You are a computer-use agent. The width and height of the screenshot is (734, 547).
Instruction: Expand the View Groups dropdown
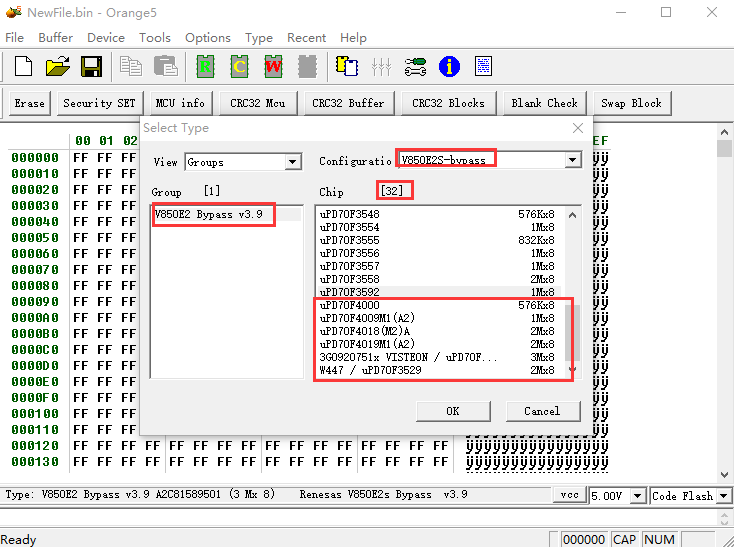pyautogui.click(x=293, y=162)
